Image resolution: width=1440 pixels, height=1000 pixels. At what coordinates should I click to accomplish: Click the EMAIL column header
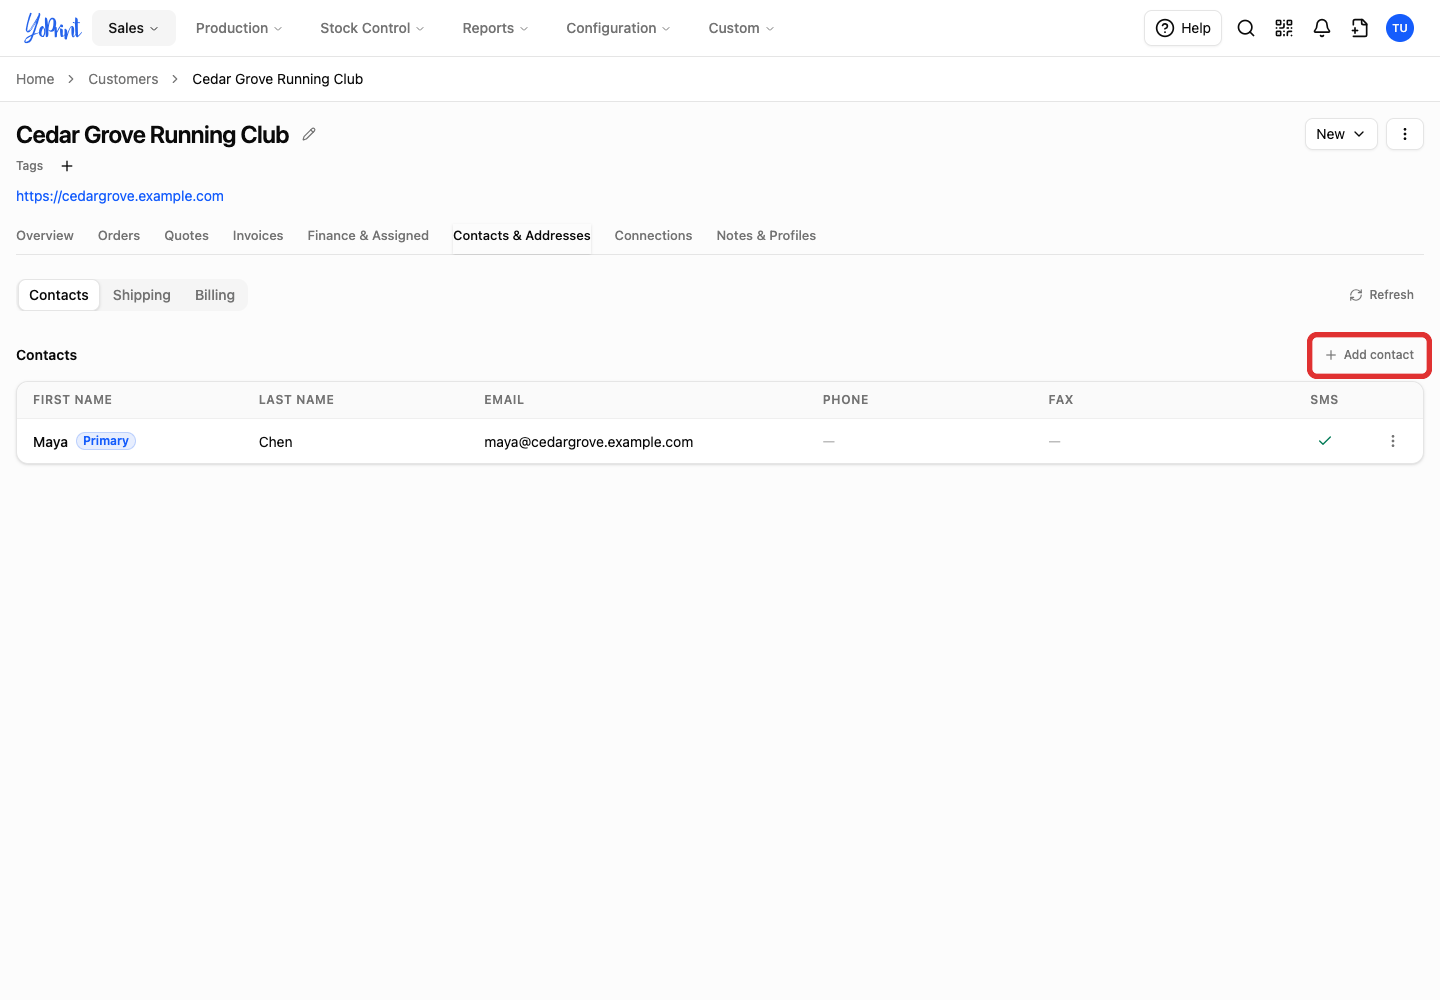(x=504, y=400)
